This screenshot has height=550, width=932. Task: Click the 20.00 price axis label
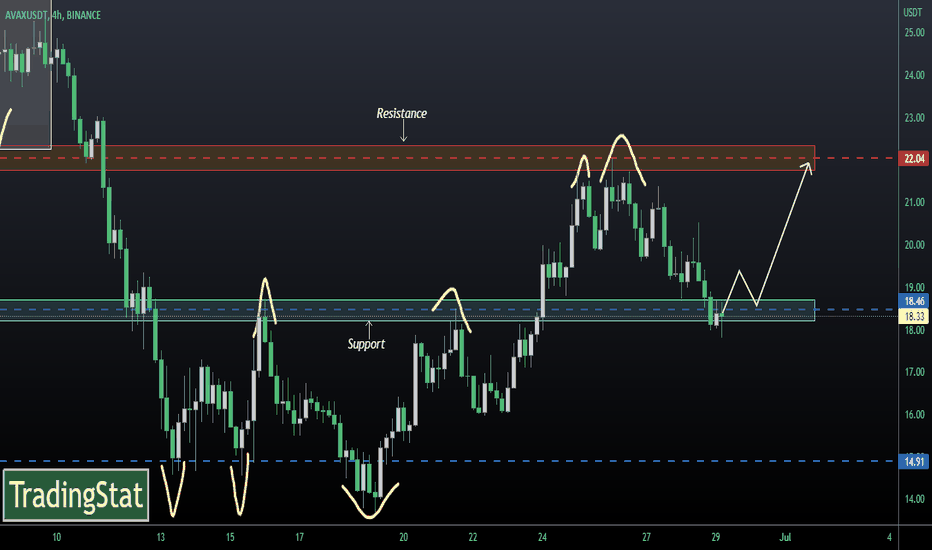coord(914,244)
